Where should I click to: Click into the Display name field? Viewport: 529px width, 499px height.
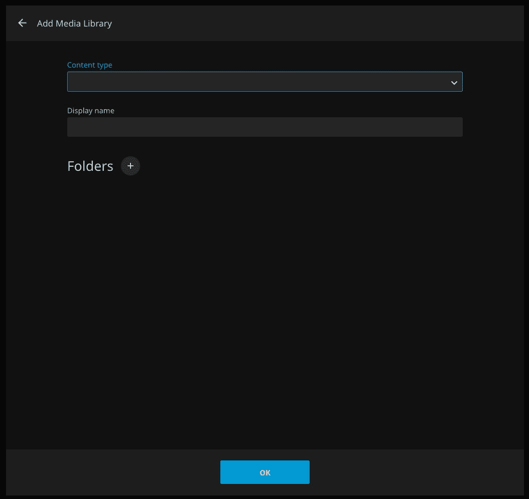pos(265,127)
